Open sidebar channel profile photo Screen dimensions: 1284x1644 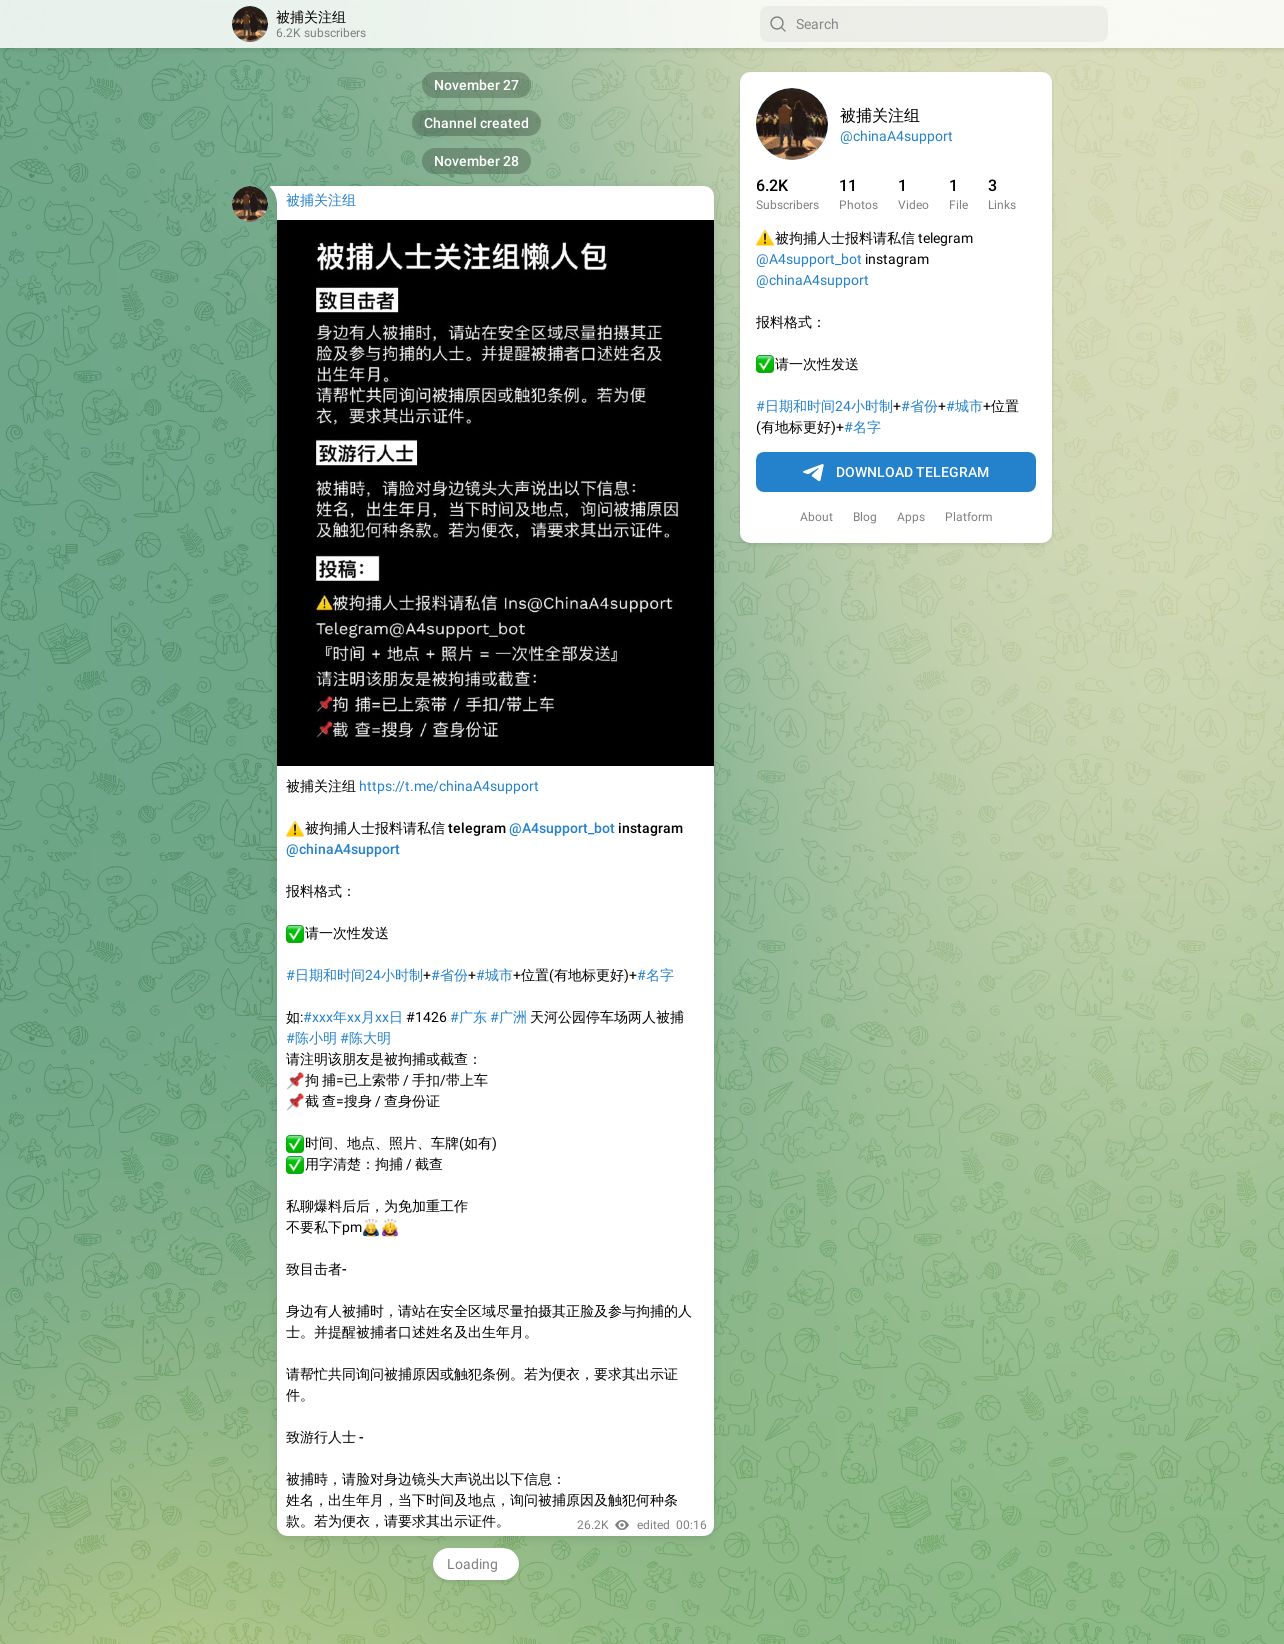tap(792, 124)
